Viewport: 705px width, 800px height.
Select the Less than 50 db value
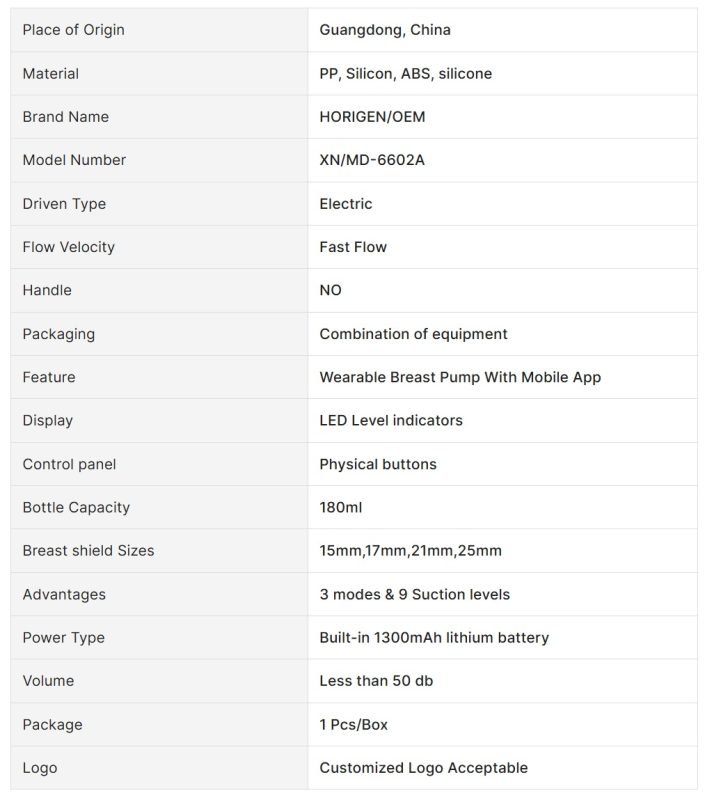[x=376, y=681]
